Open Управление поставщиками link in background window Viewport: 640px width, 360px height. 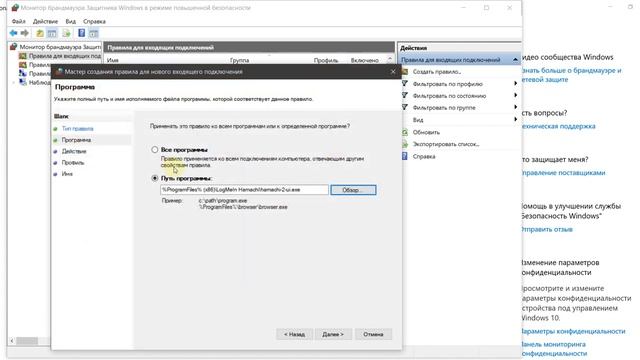(x=563, y=173)
